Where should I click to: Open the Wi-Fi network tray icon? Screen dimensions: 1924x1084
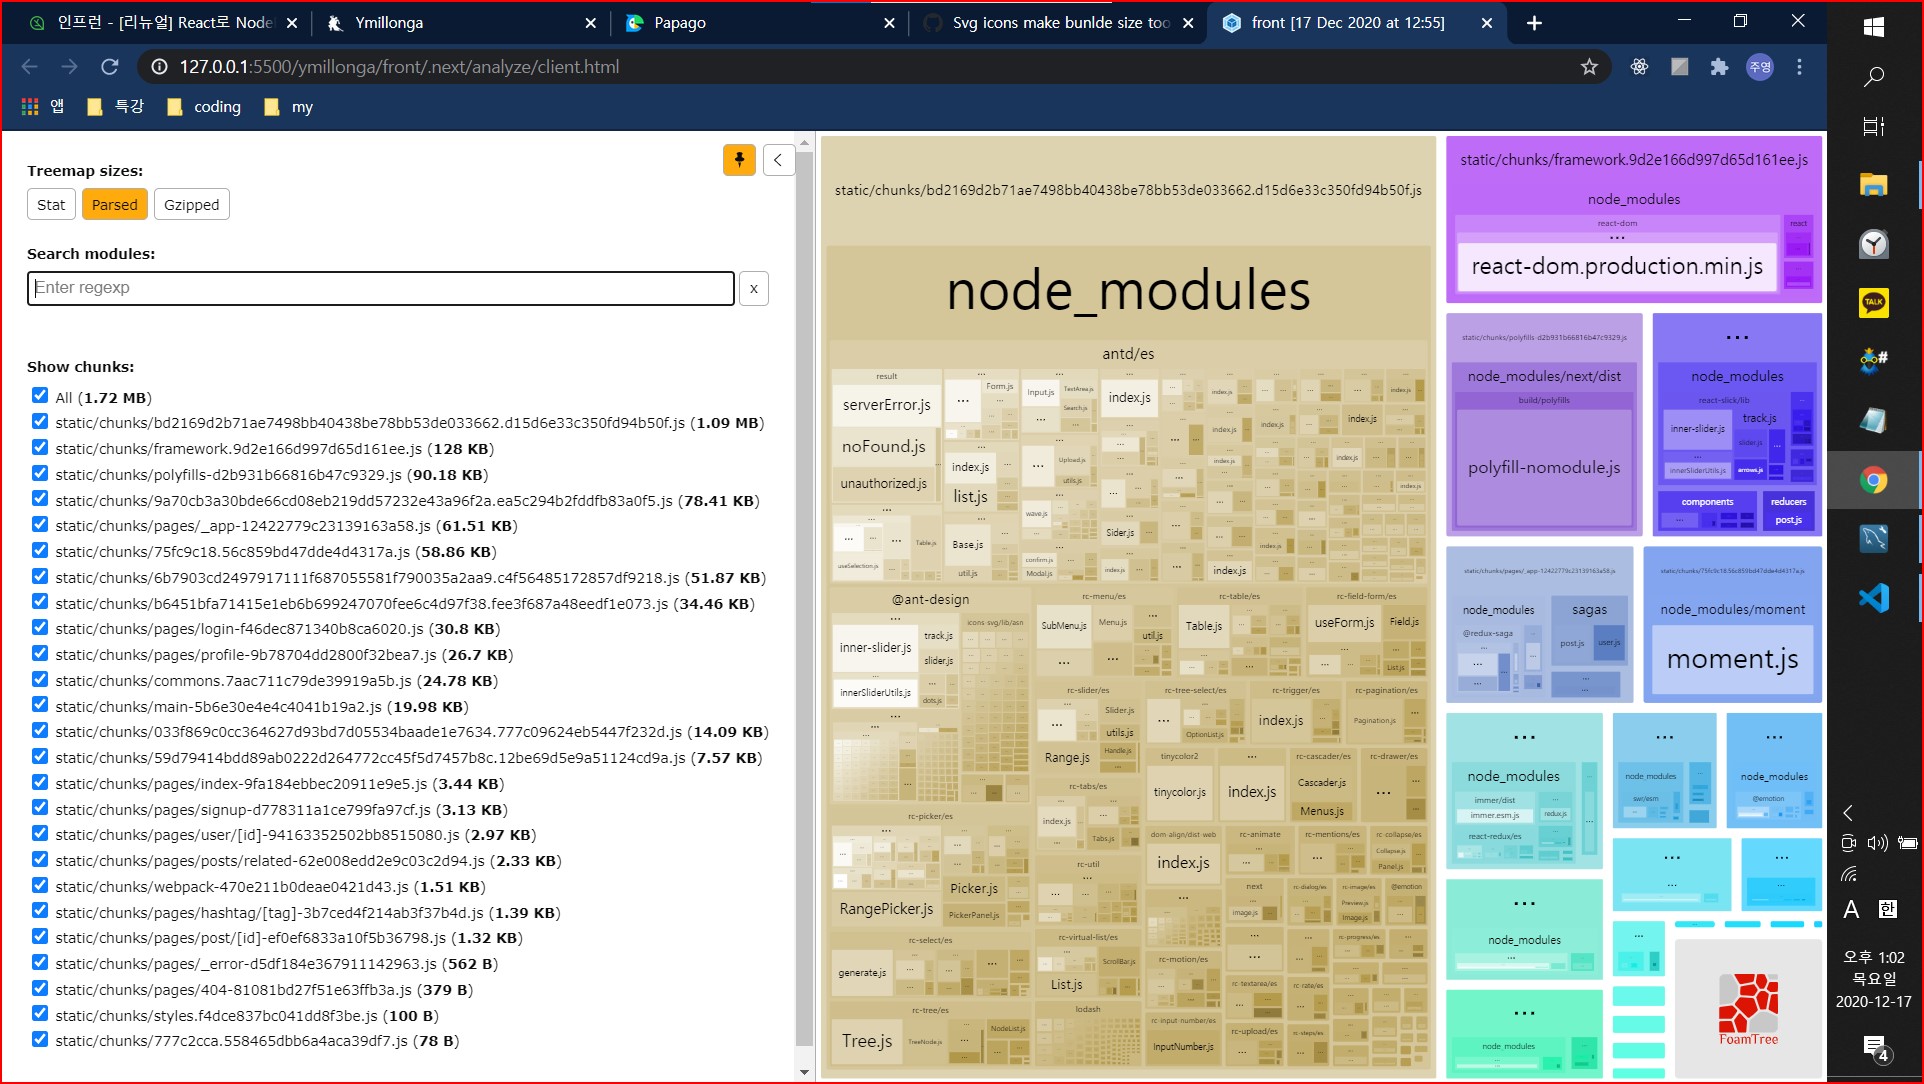(x=1849, y=873)
